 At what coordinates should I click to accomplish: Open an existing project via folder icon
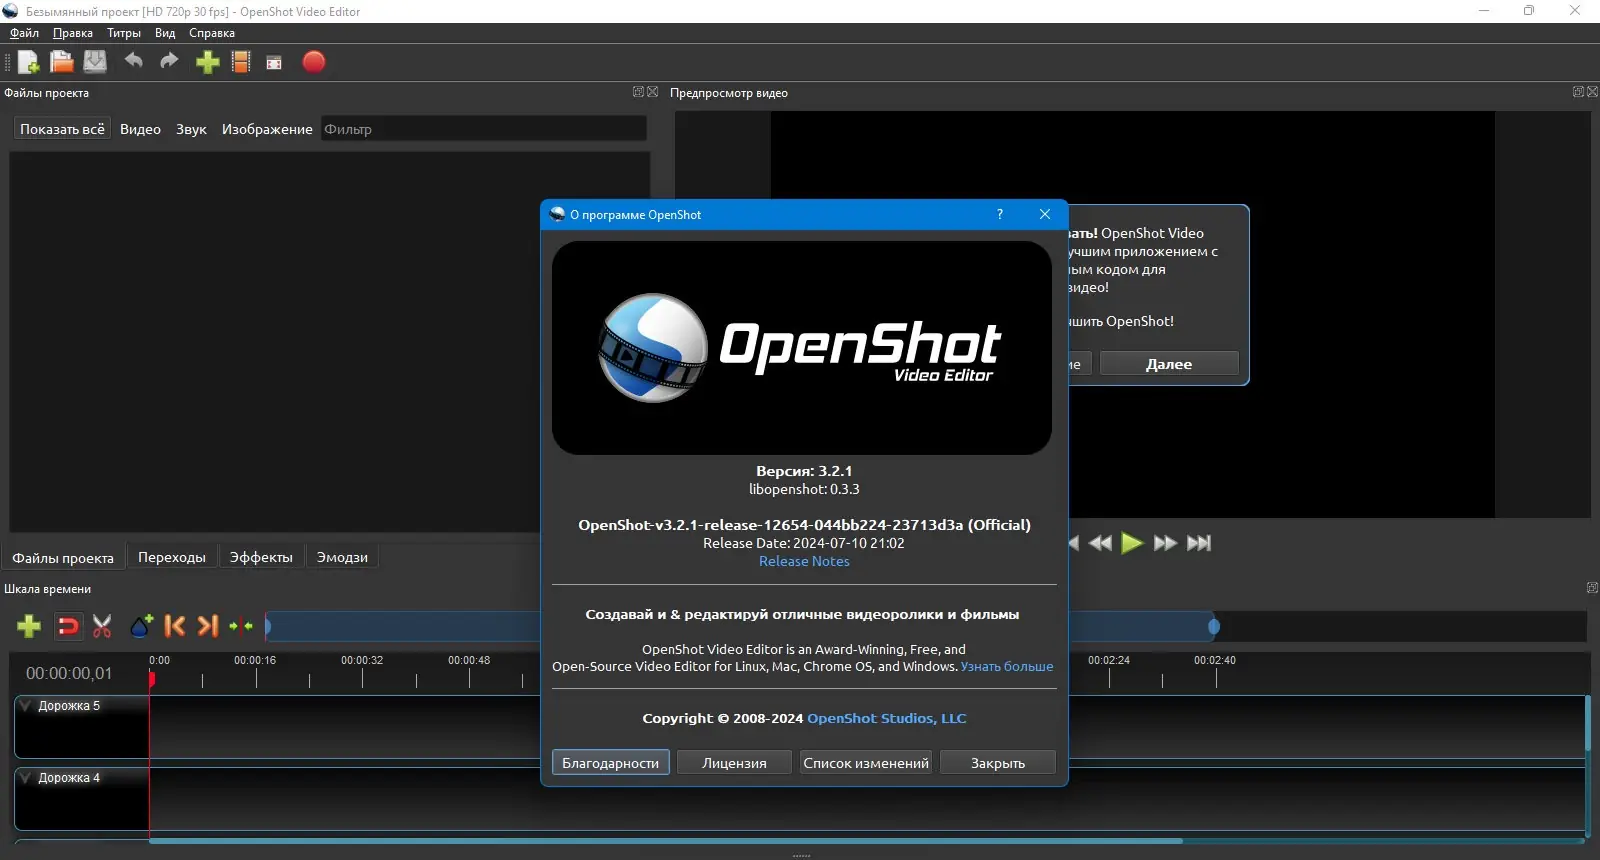coord(62,62)
